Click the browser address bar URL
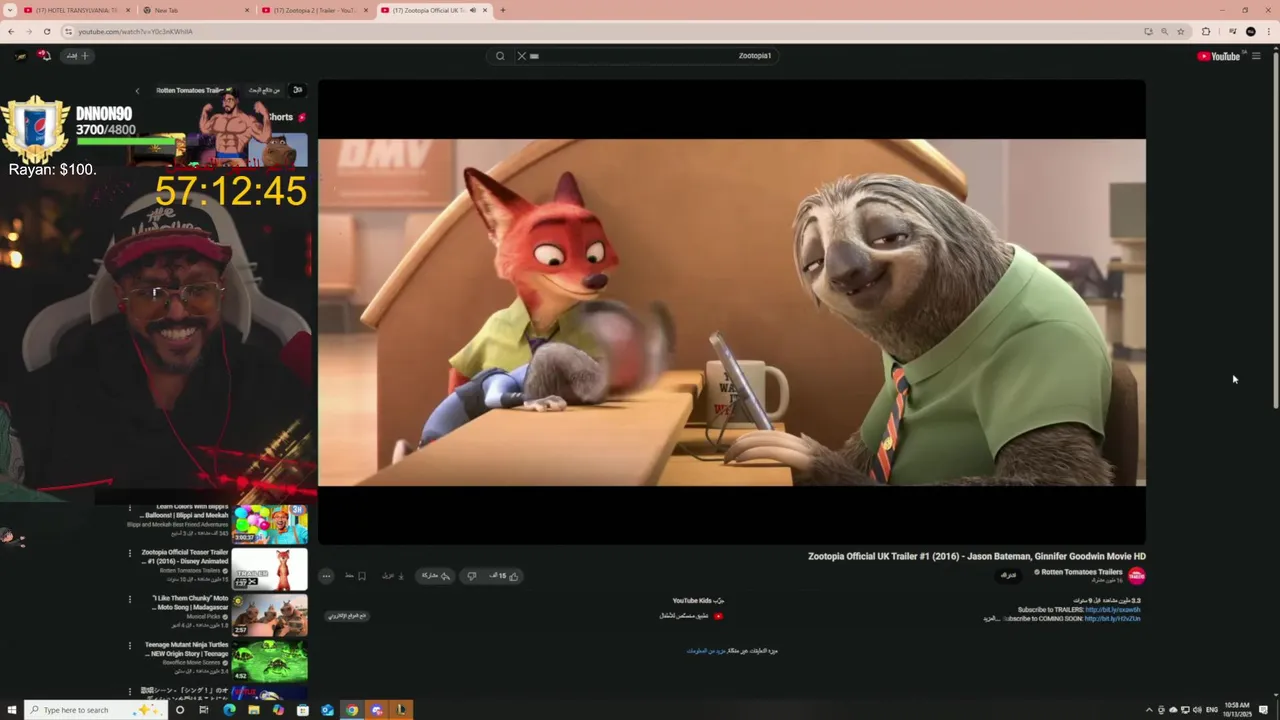Viewport: 1280px width, 720px height. point(135,31)
